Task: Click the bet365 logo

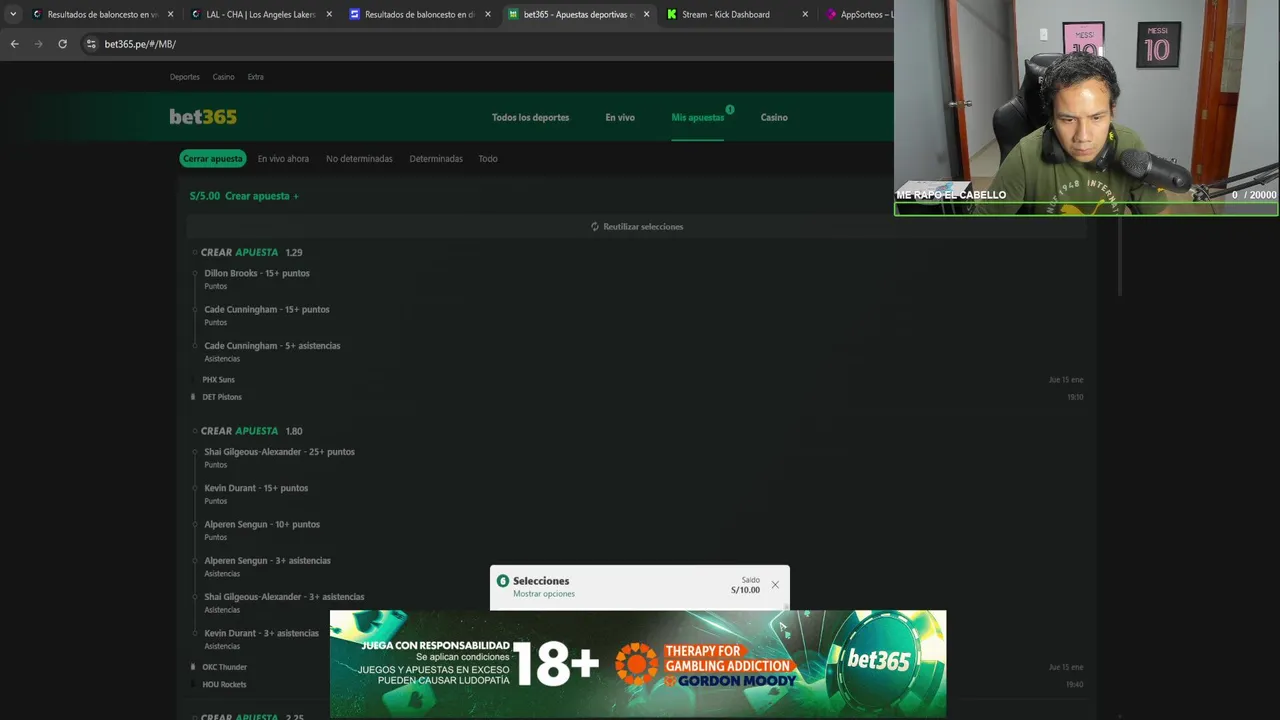Action: pos(203,117)
